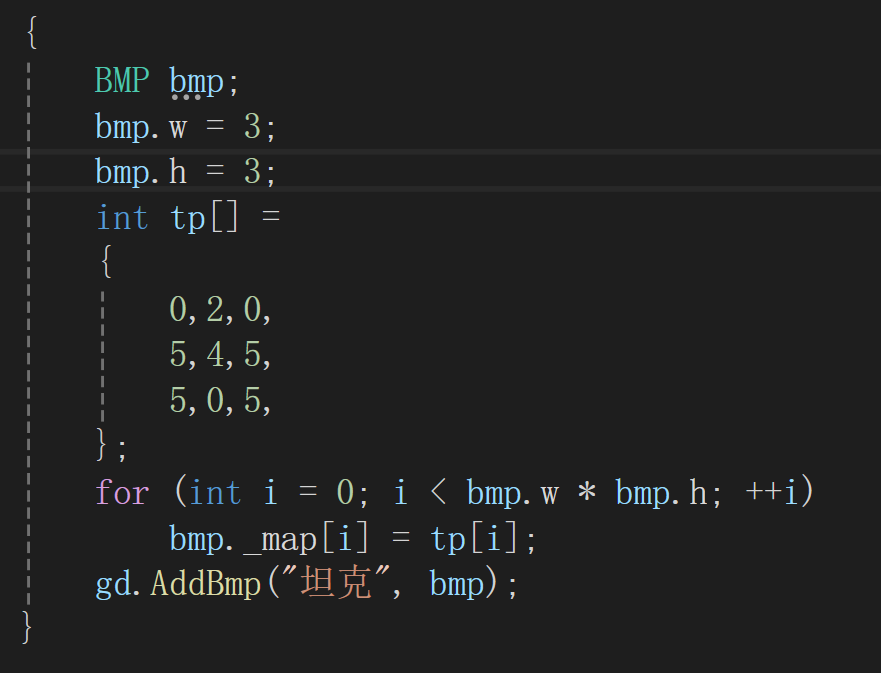Screen dimensions: 881x673
Task: Click 'bmp.w * bmp.h' loop condition
Action: (587, 493)
